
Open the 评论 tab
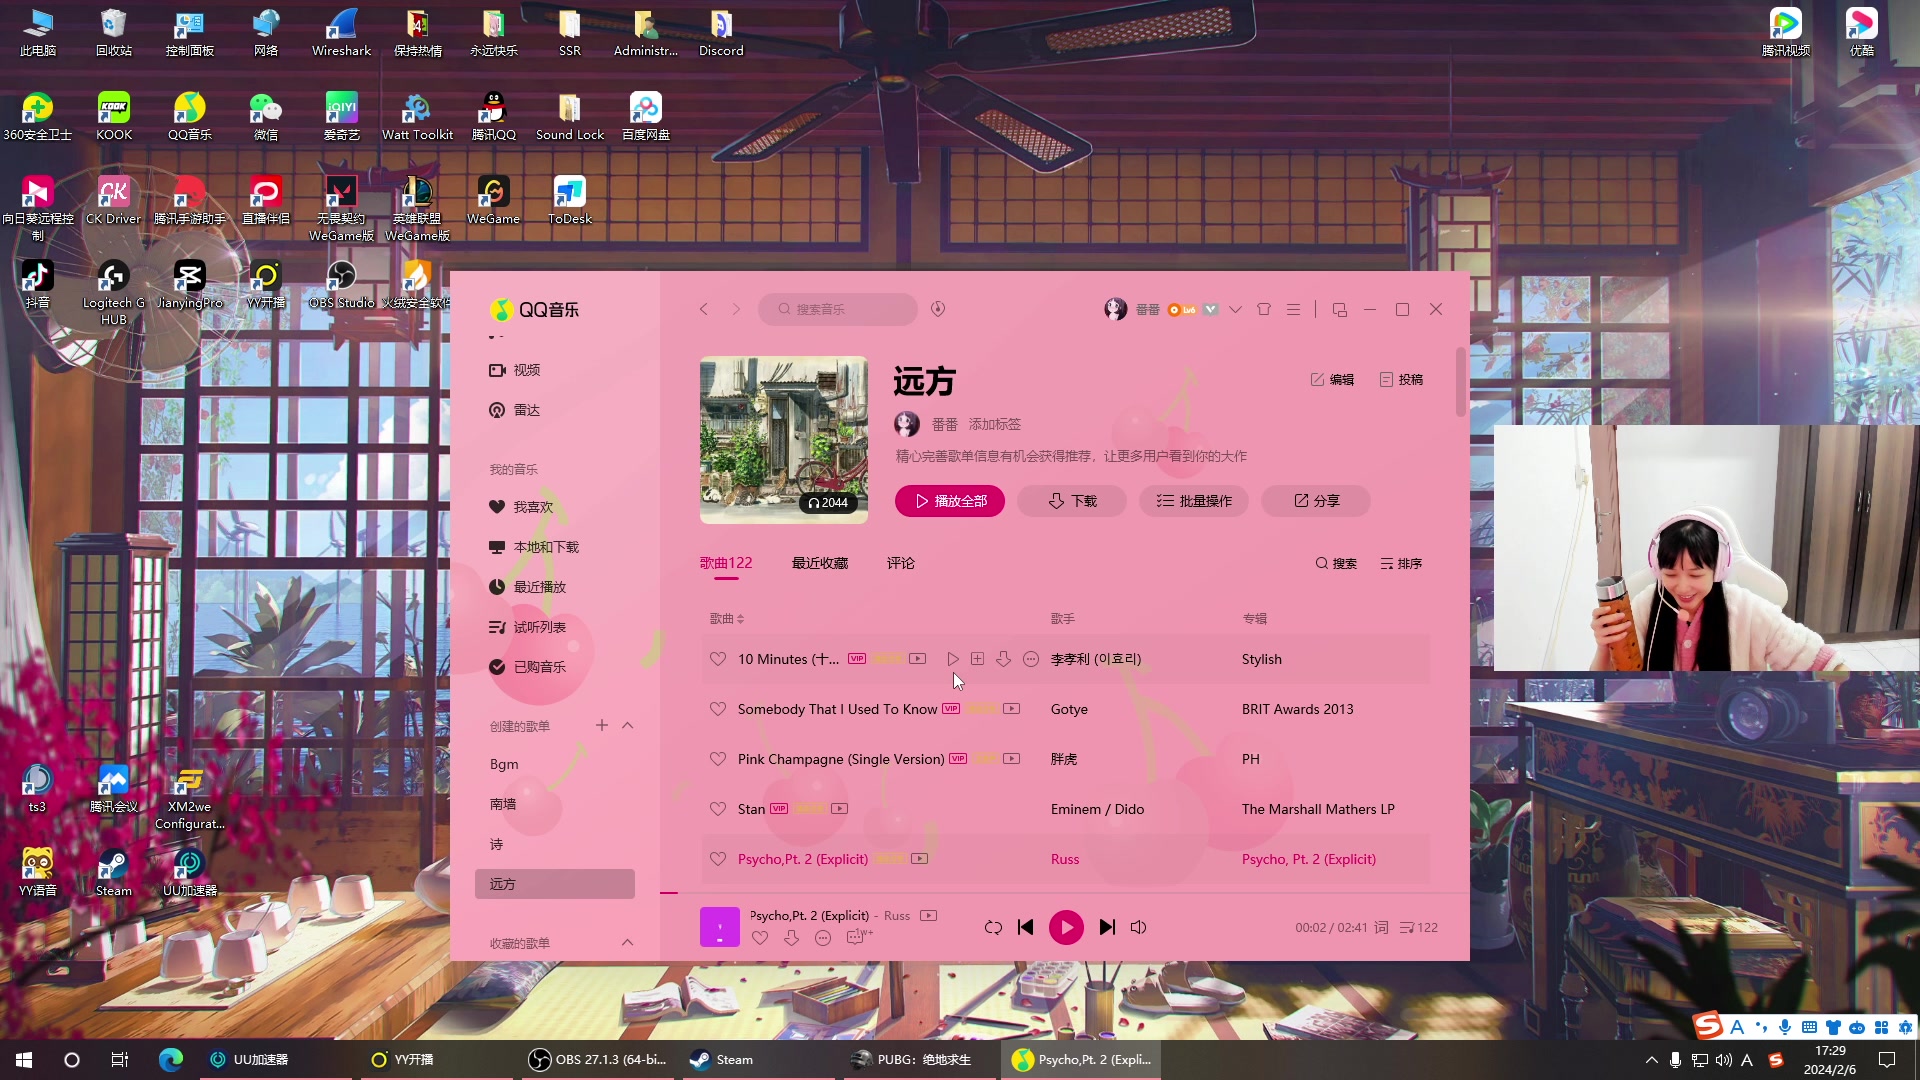pos(900,564)
